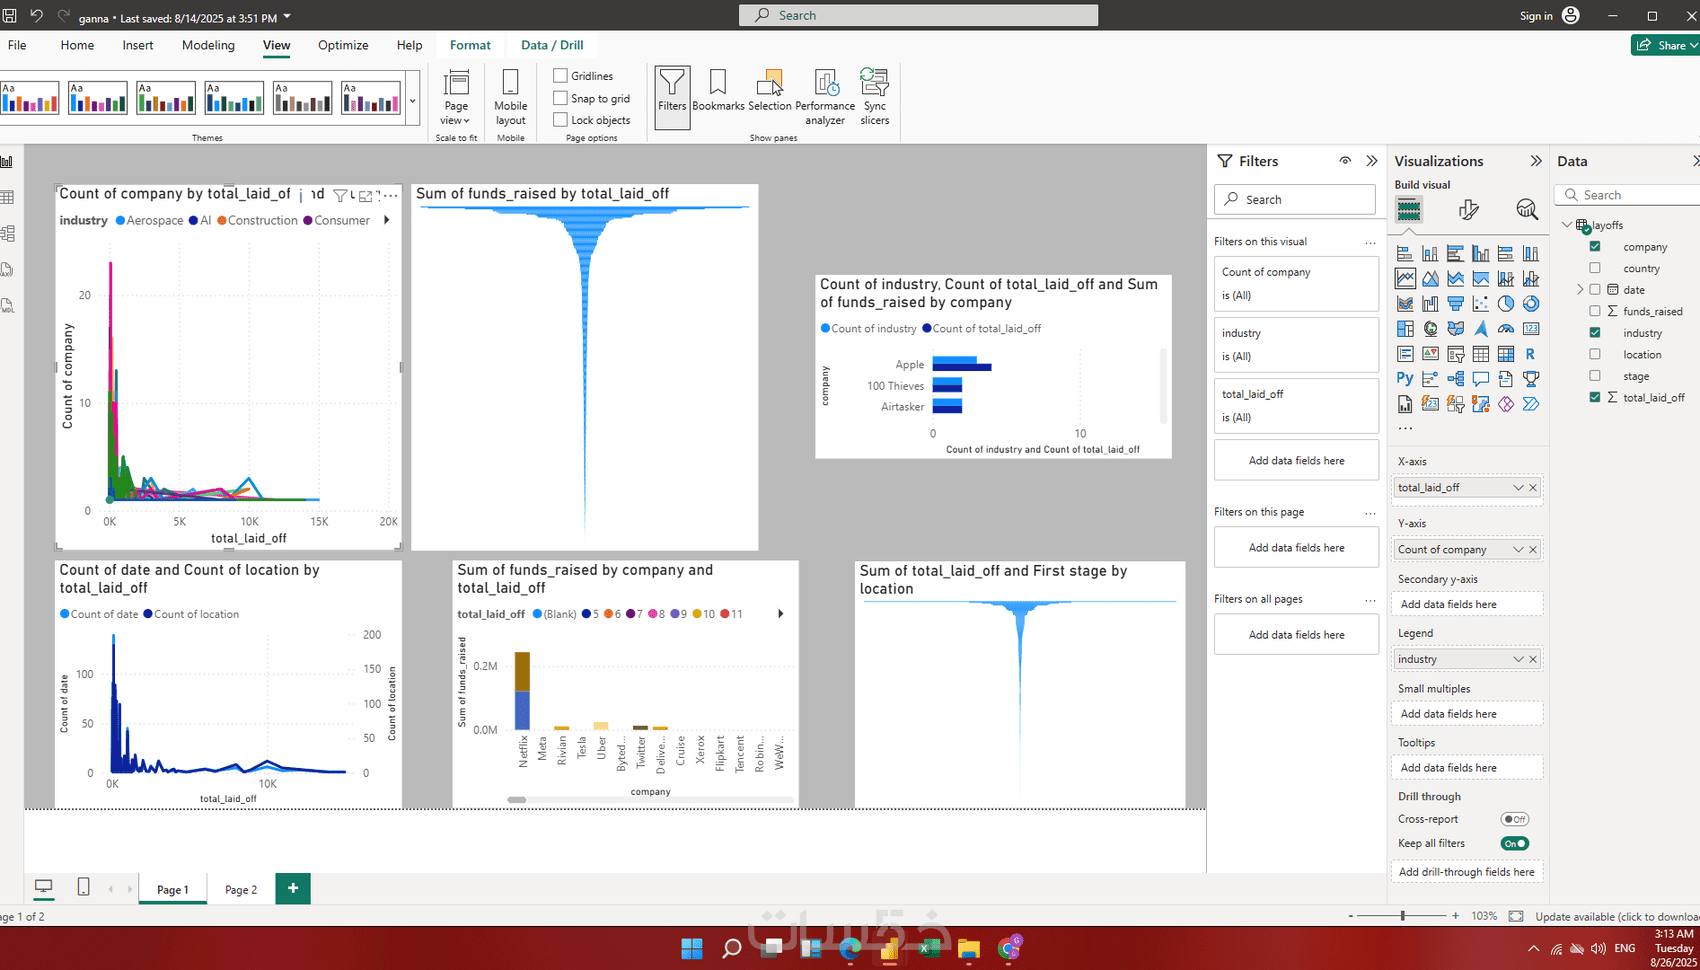Enable the Gridlines checkbox
Image resolution: width=1700 pixels, height=970 pixels.
pyautogui.click(x=561, y=76)
